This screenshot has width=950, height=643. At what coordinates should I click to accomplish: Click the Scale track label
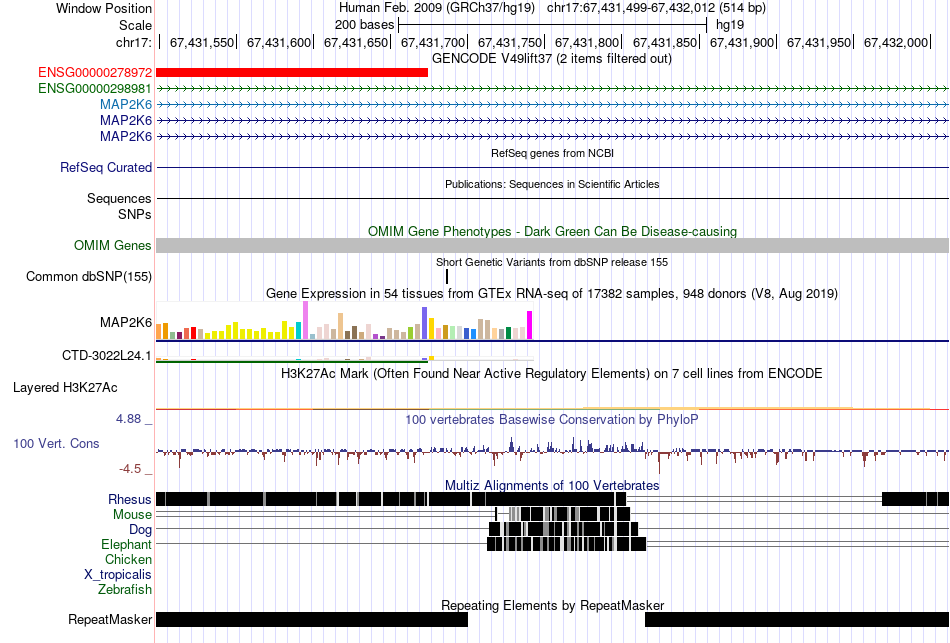point(135,25)
